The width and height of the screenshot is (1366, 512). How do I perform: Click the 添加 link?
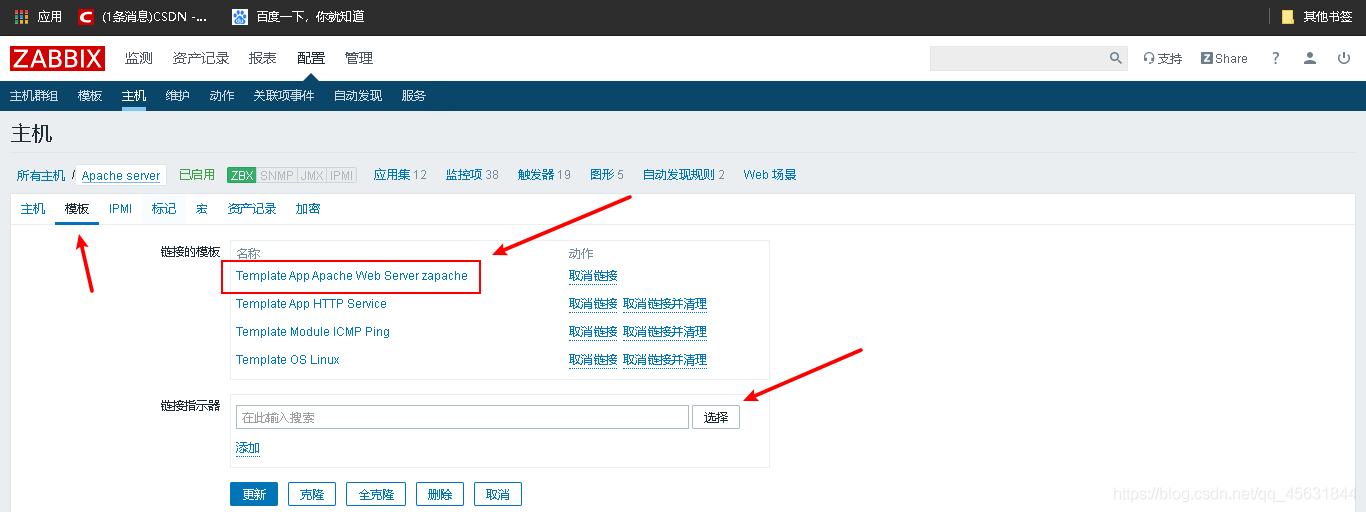tap(248, 448)
